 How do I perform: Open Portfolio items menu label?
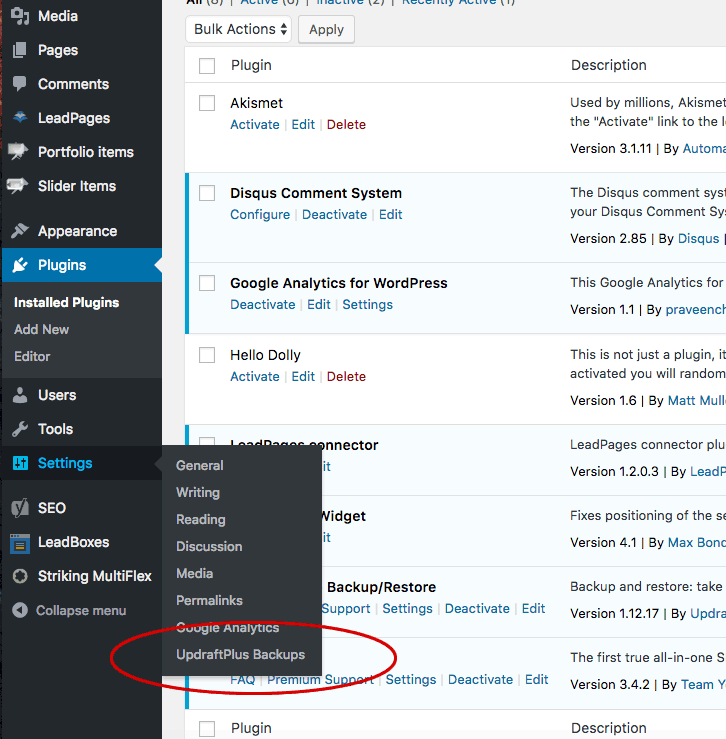point(86,152)
